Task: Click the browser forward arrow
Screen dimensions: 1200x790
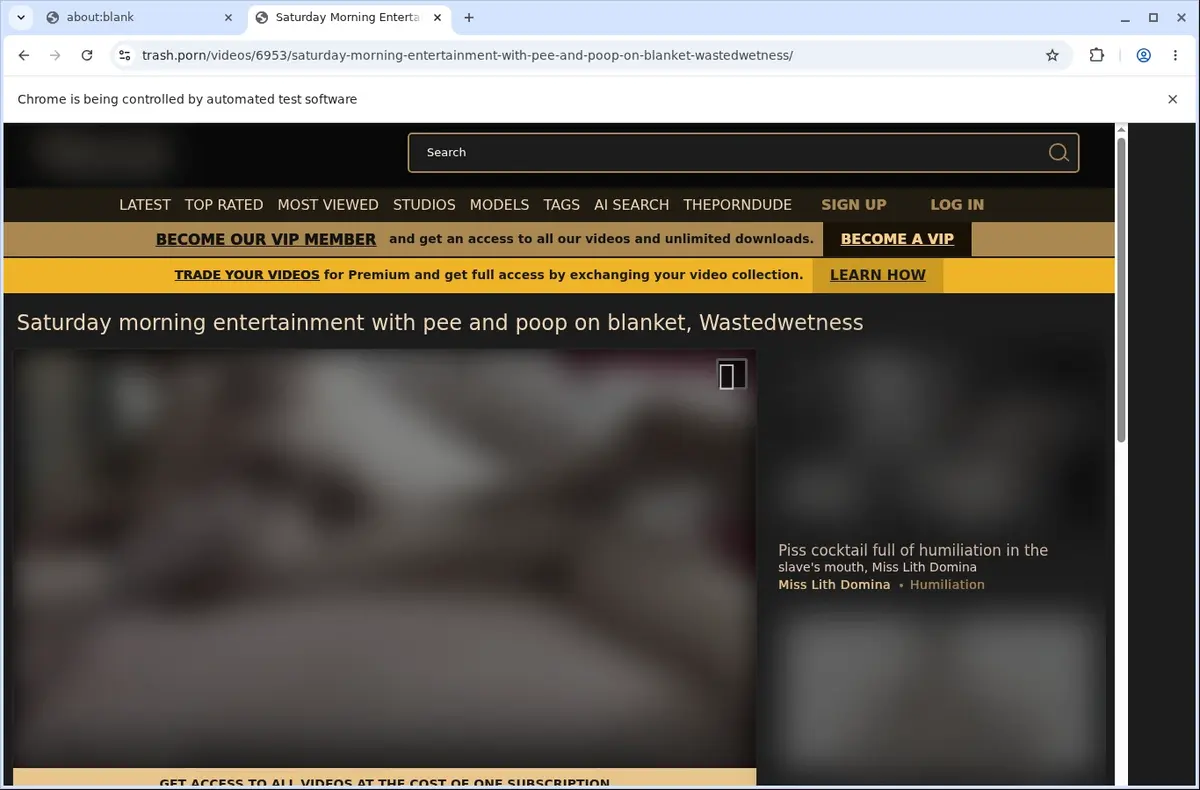Action: coord(55,56)
